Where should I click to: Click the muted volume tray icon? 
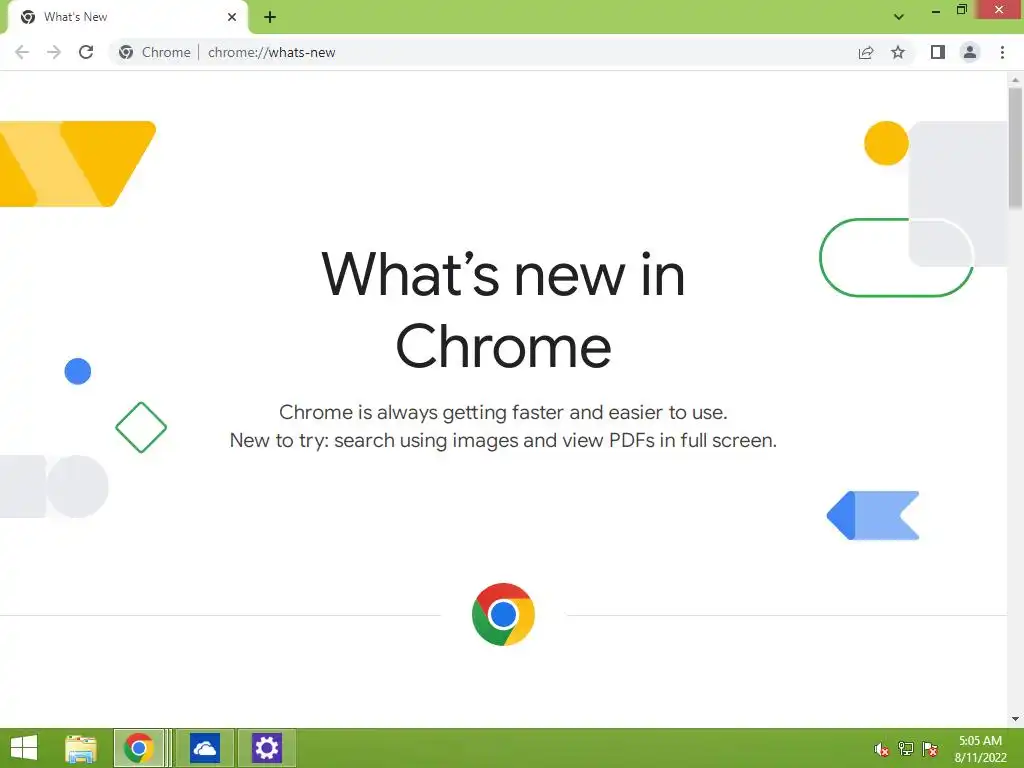pyautogui.click(x=882, y=749)
